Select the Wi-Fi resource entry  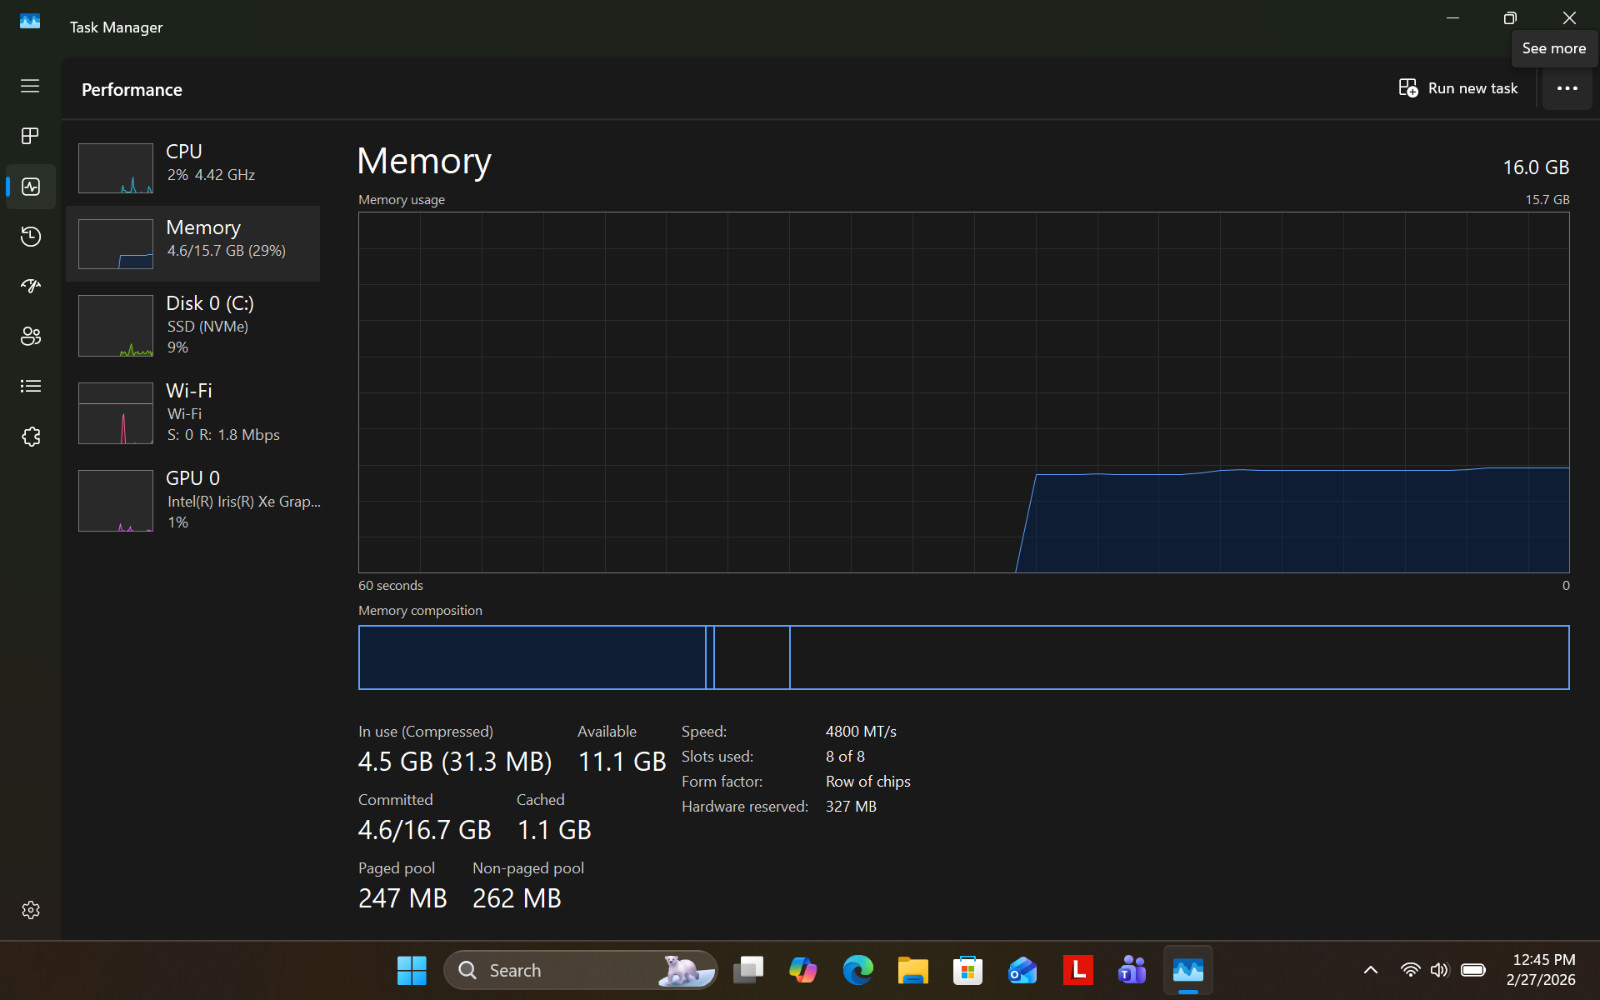point(193,412)
